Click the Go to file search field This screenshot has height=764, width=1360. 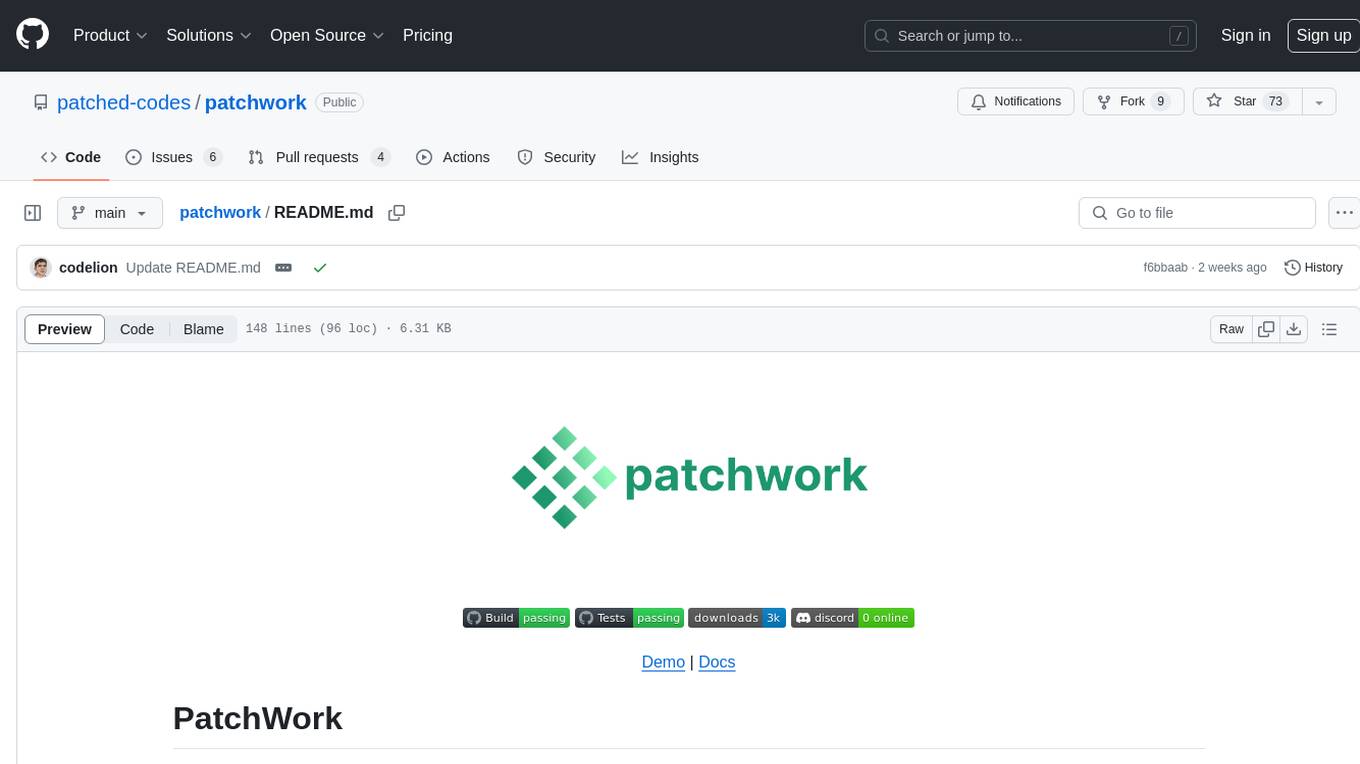1197,213
